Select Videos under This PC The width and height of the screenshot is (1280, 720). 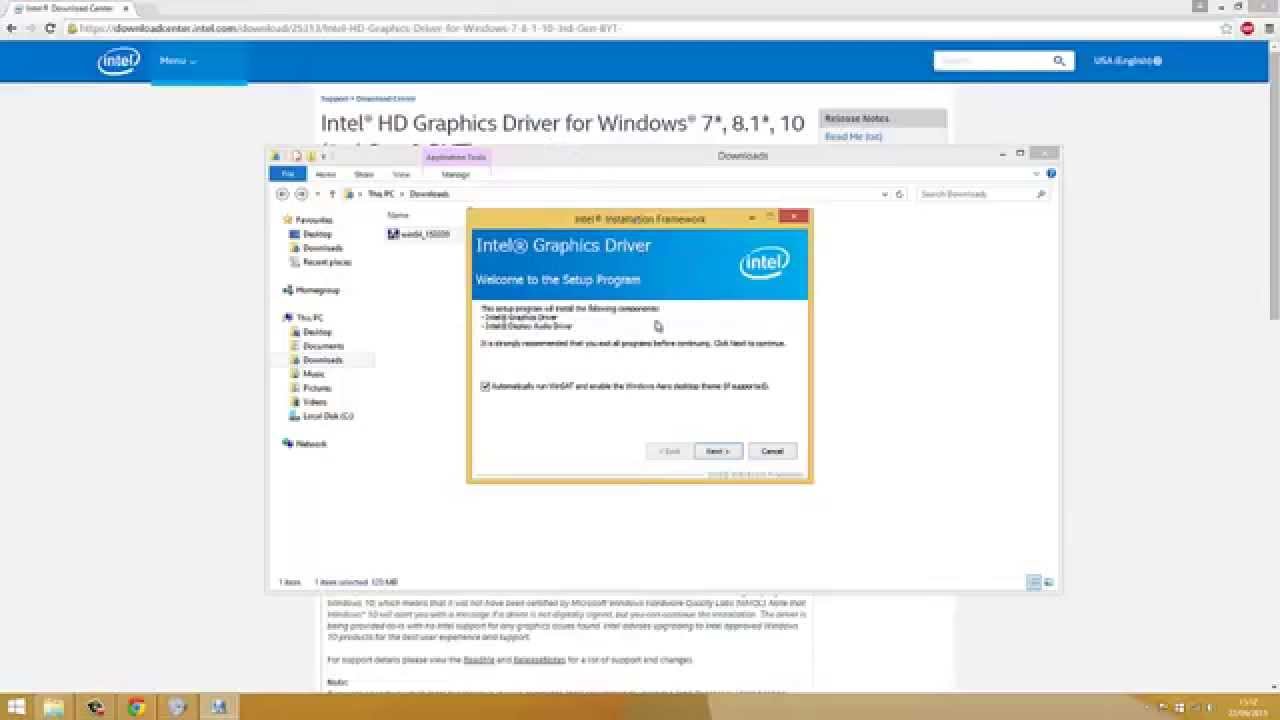pos(314,402)
